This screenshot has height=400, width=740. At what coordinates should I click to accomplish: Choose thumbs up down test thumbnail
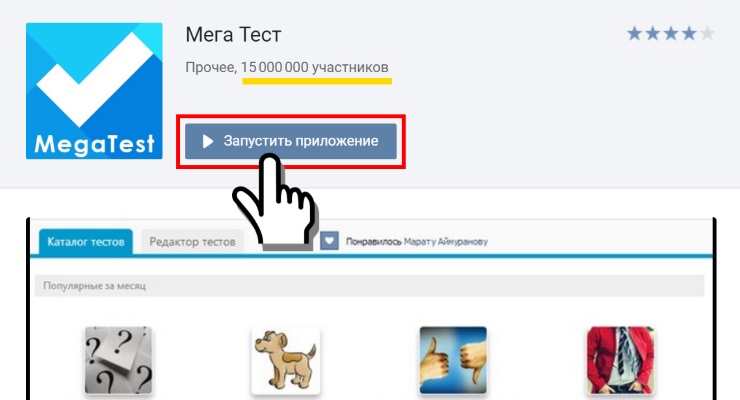pos(453,360)
